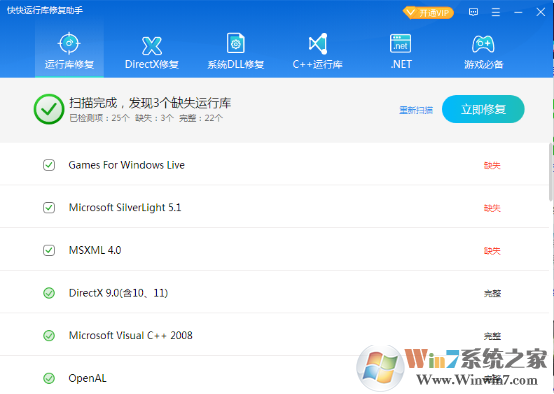
Task: Click the 立即修复 repair button
Action: click(x=483, y=109)
